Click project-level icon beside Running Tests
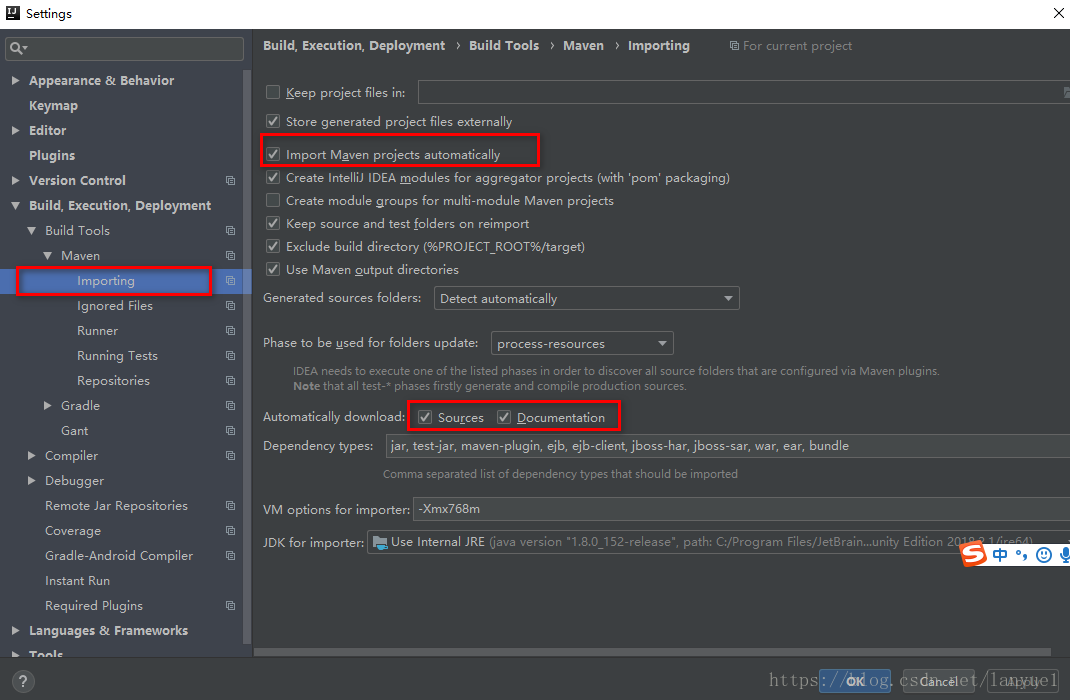Viewport: 1070px width, 700px height. click(x=231, y=356)
